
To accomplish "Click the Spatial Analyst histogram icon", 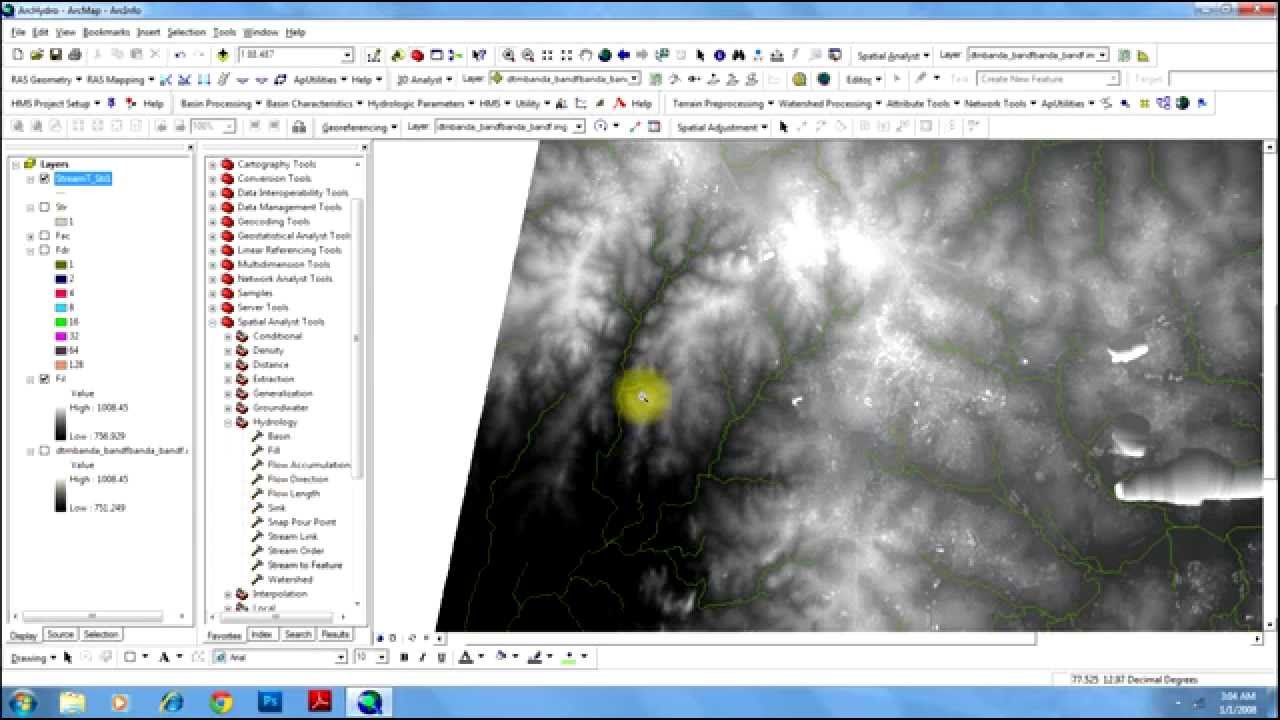I will click(1143, 55).
